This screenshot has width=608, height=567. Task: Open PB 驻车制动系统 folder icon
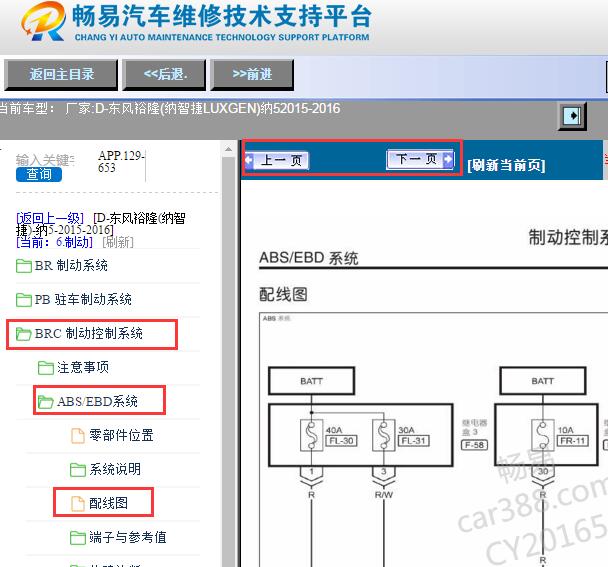(x=24, y=300)
